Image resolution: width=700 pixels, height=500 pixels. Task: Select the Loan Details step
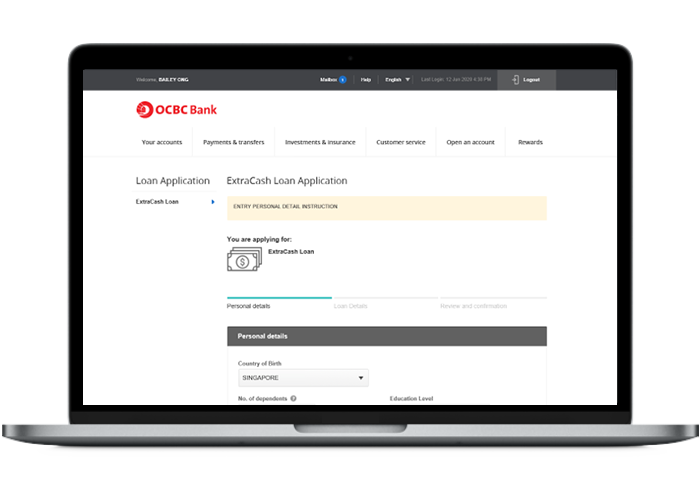click(x=350, y=306)
